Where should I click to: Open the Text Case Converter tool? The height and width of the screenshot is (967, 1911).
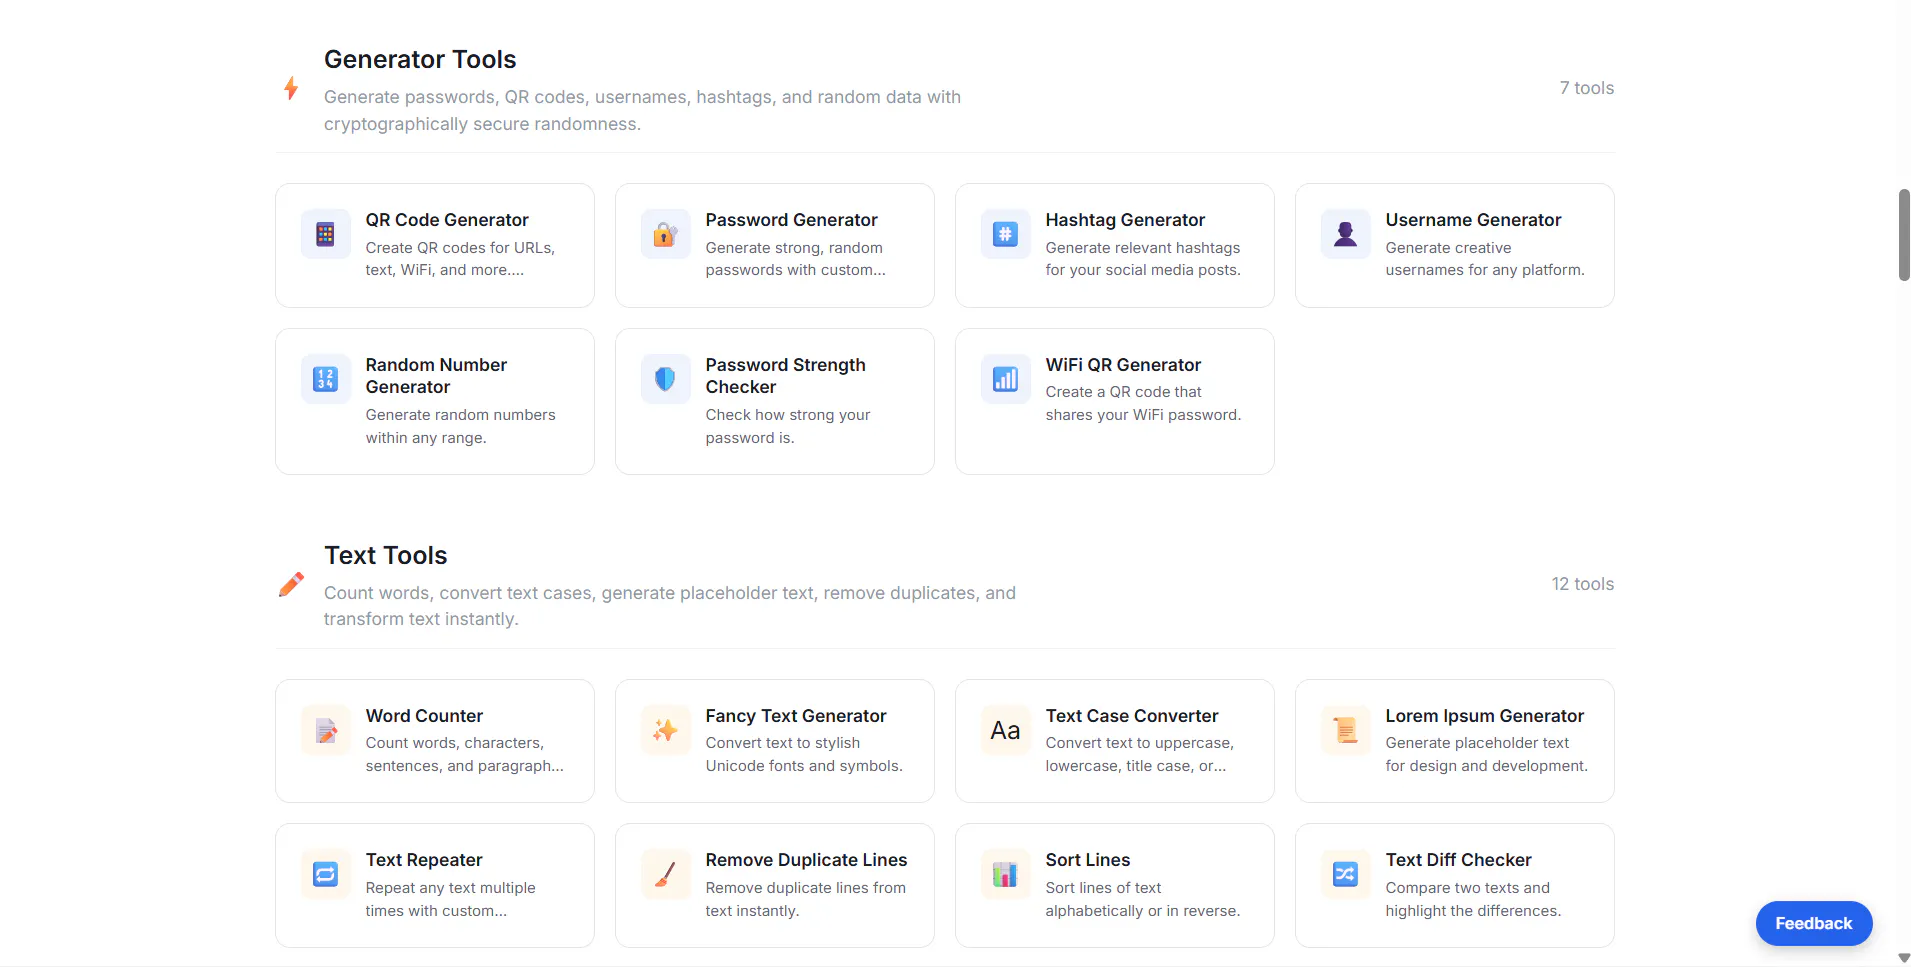click(1115, 741)
